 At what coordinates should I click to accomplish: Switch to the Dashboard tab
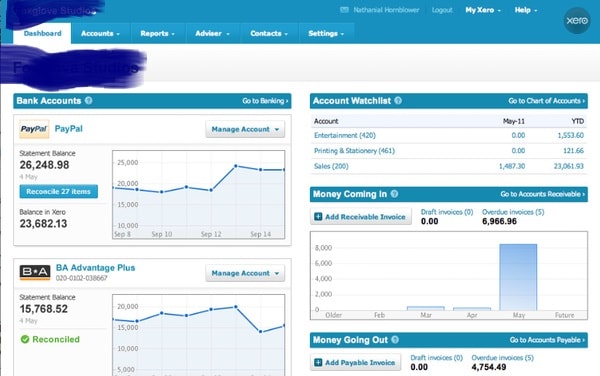[x=42, y=33]
